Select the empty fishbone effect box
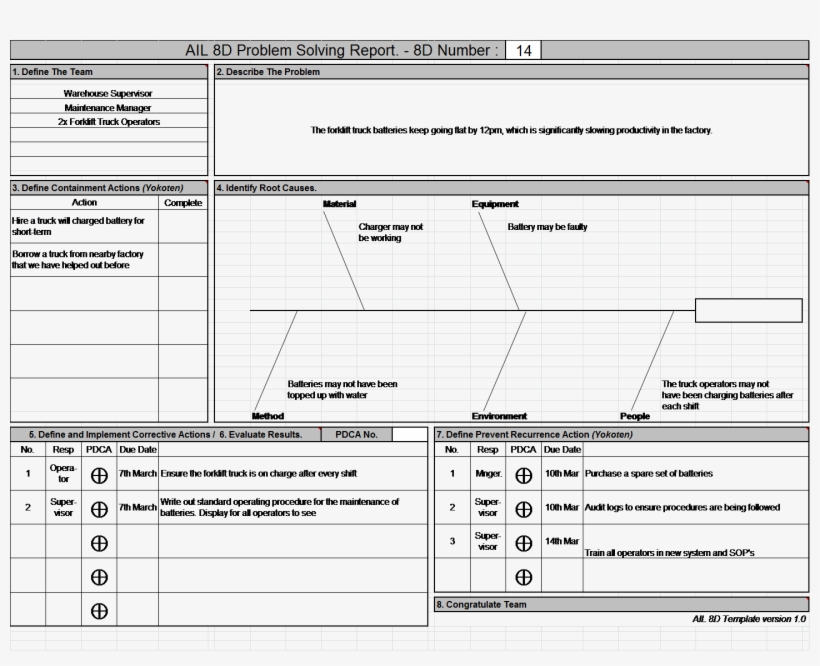Image resolution: width=820 pixels, height=666 pixels. (x=748, y=311)
